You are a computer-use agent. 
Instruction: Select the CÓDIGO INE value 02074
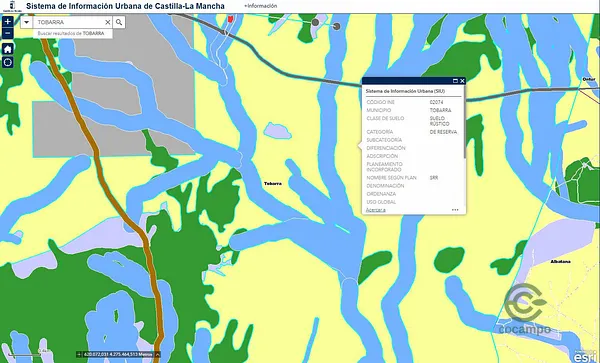coord(436,102)
